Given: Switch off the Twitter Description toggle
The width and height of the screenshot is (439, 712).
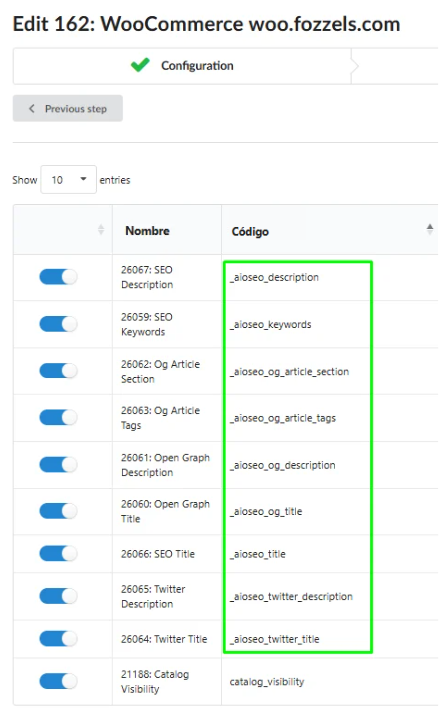Looking at the screenshot, I should [58, 596].
